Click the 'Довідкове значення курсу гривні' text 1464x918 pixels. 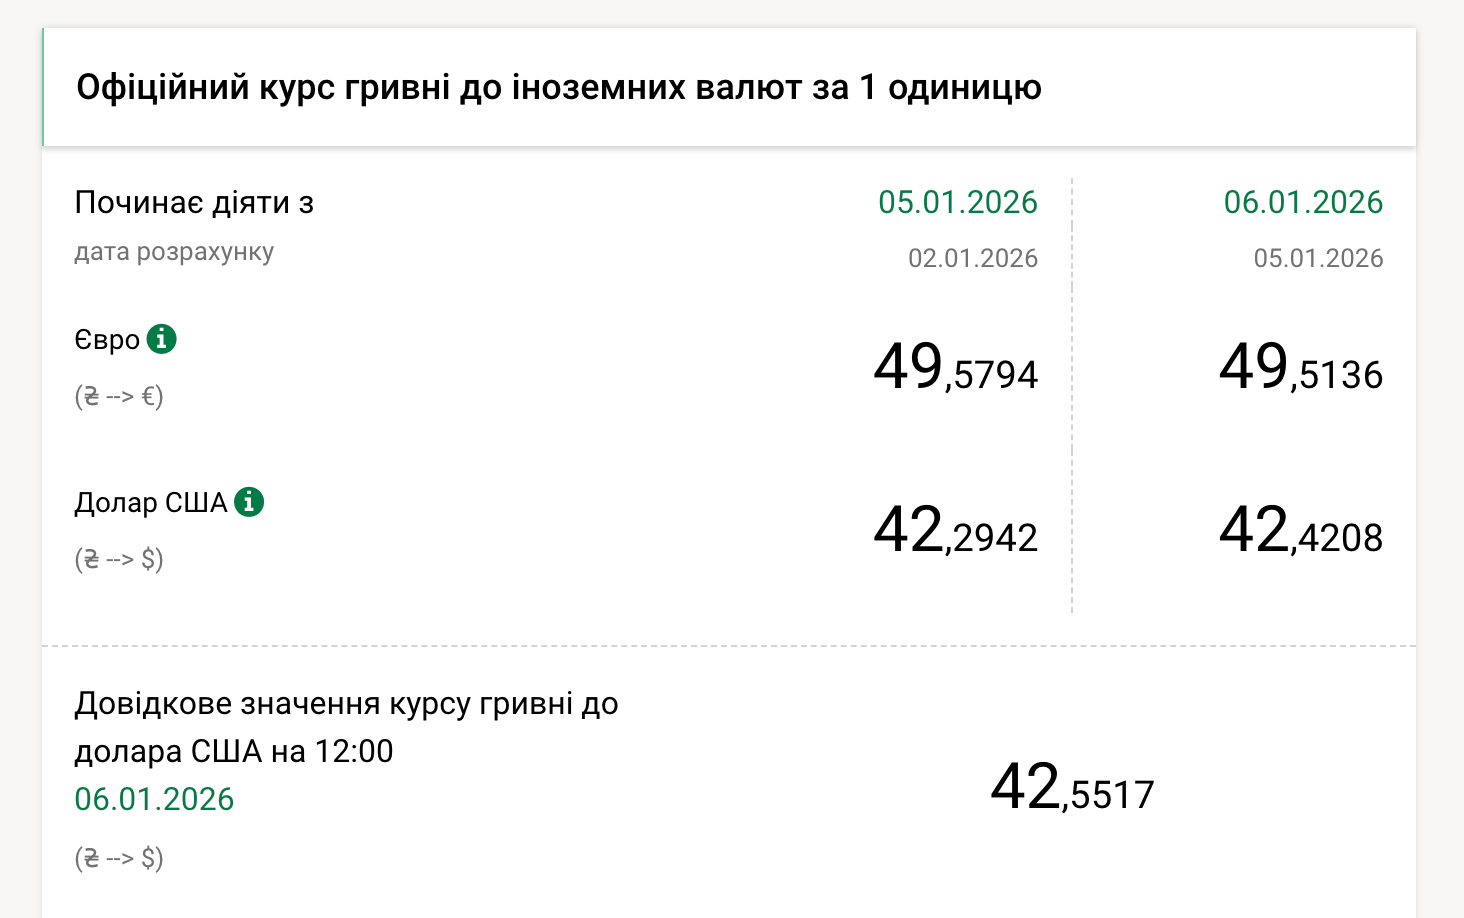coord(346,704)
